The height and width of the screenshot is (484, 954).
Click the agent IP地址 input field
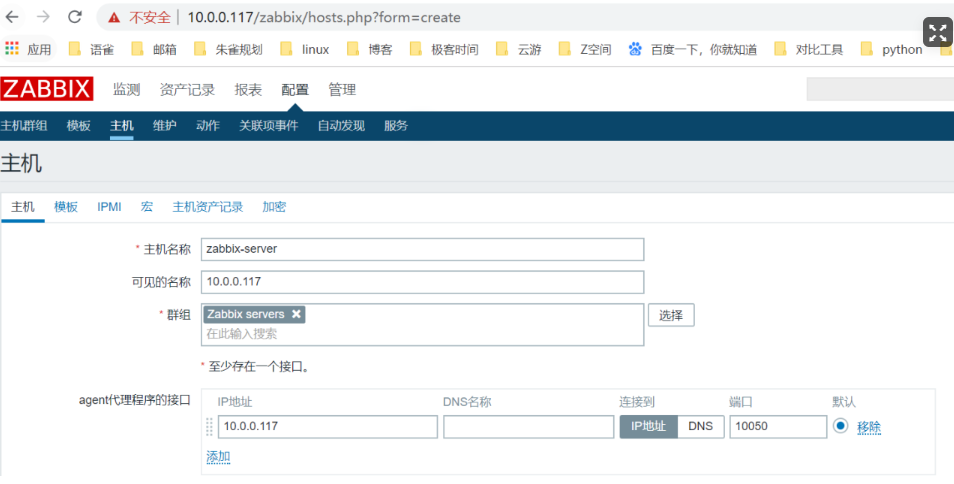pyautogui.click(x=328, y=426)
